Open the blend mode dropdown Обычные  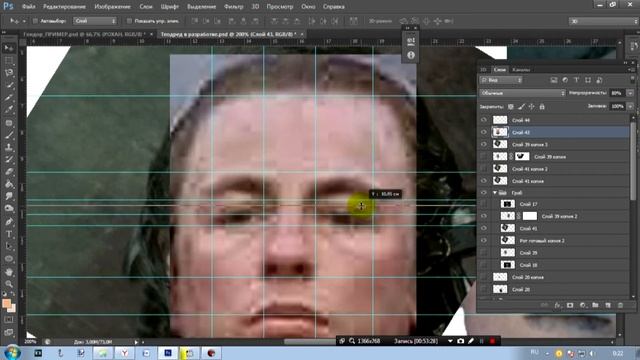point(522,93)
